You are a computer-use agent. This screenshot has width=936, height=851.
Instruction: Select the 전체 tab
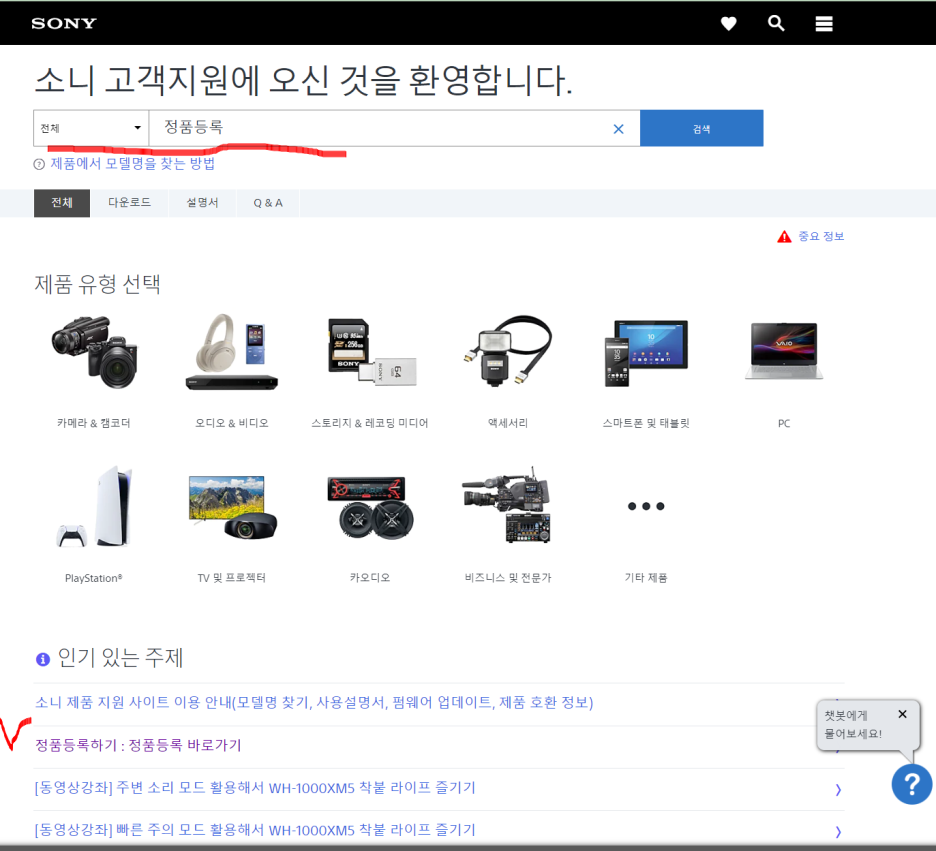[x=61, y=203]
